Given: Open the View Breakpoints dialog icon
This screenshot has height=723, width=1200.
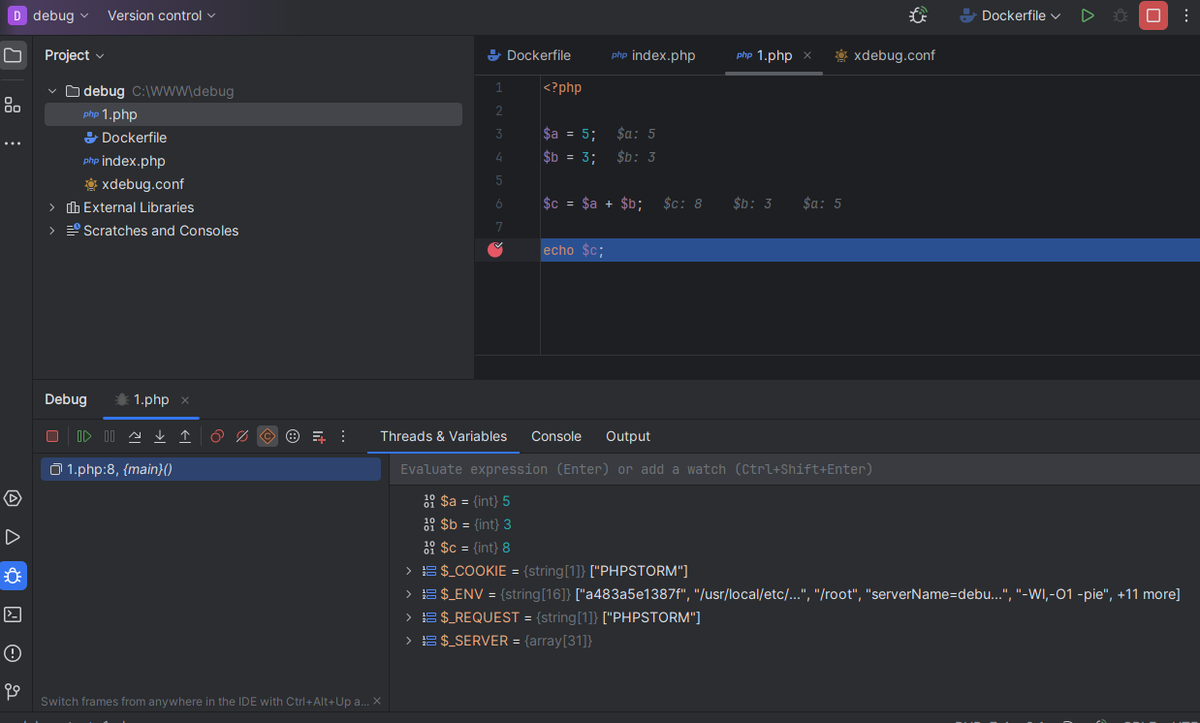Looking at the screenshot, I should pyautogui.click(x=217, y=436).
